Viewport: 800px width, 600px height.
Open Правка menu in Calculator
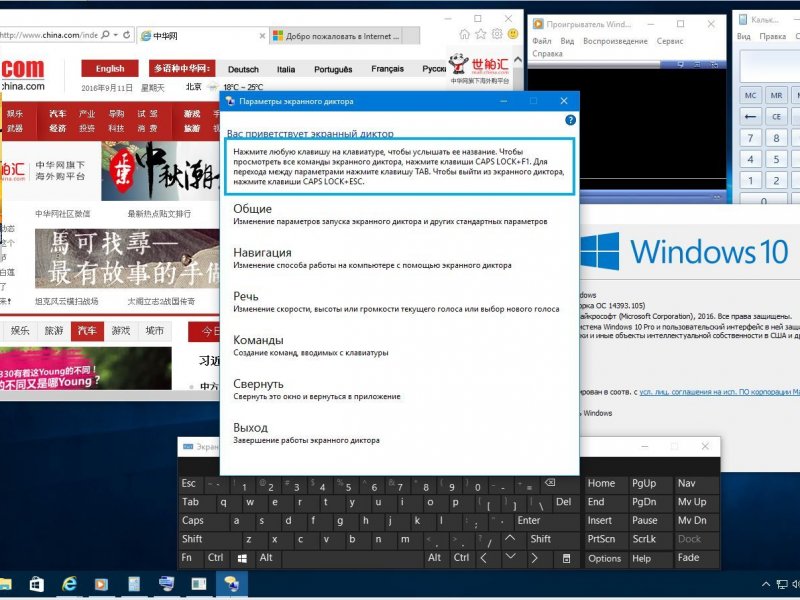[772, 36]
